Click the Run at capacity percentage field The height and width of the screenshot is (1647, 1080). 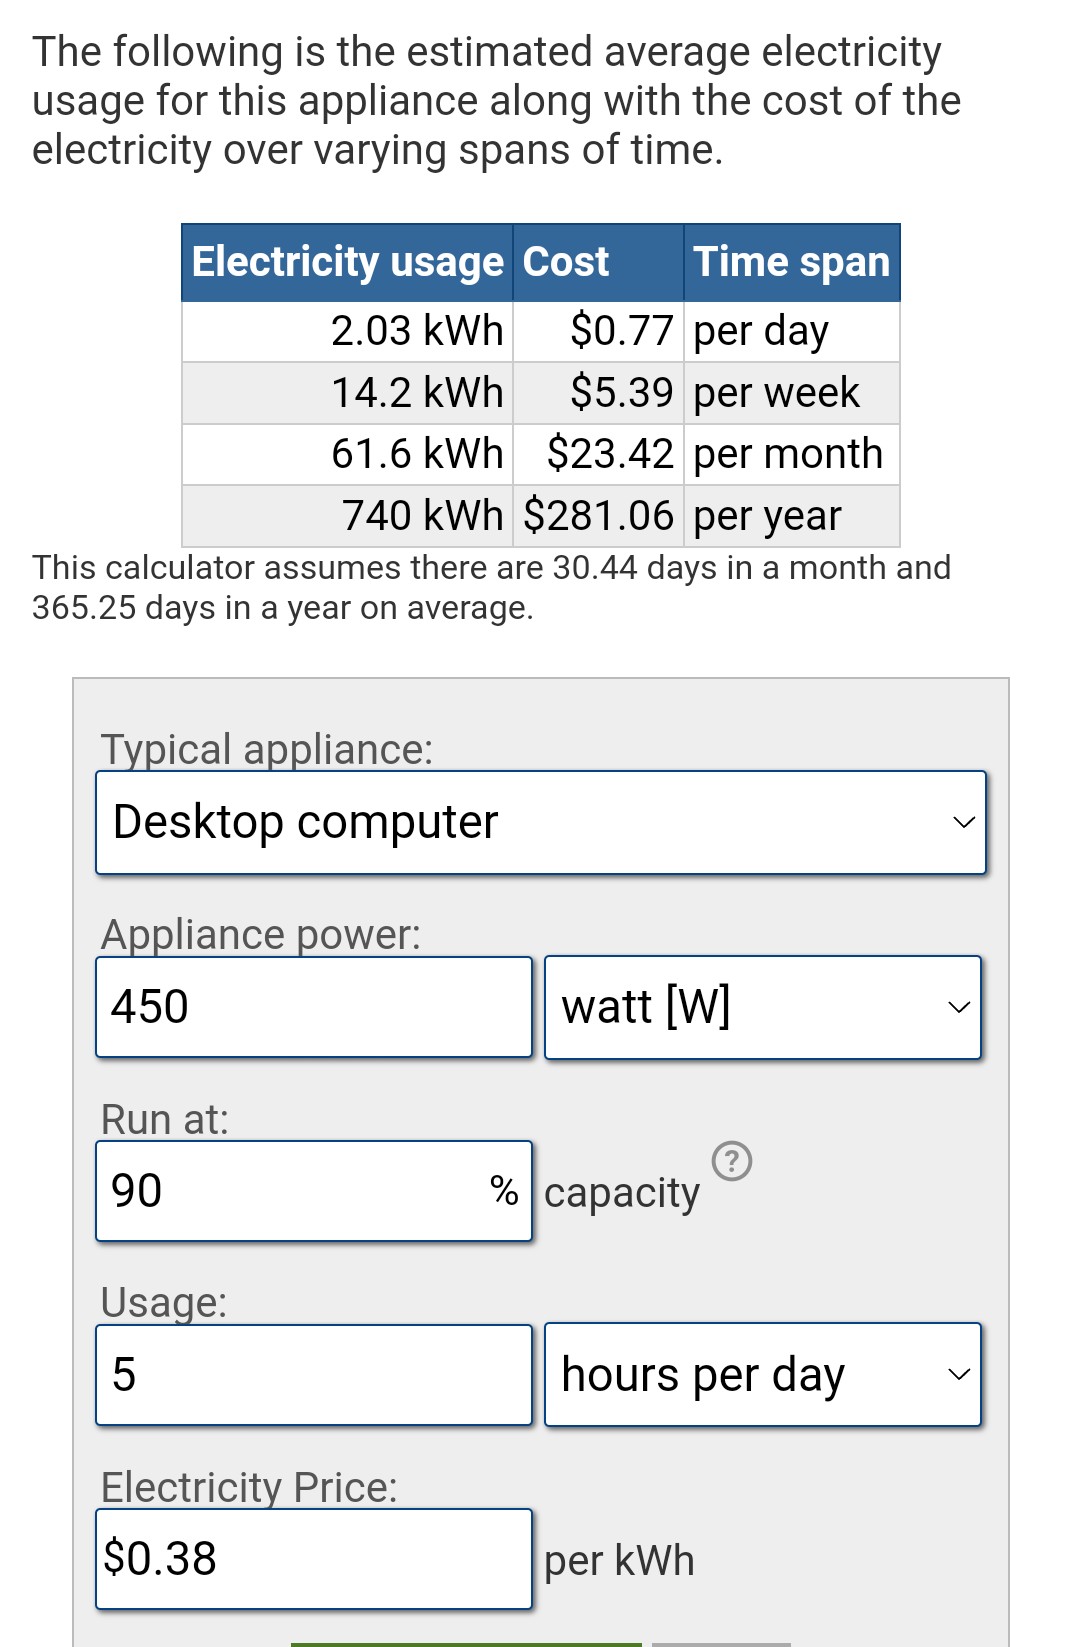(x=314, y=1191)
